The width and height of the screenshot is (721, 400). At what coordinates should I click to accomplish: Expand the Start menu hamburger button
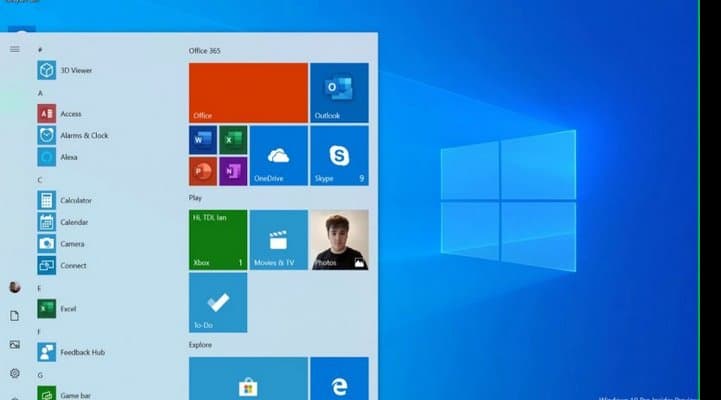pos(15,49)
